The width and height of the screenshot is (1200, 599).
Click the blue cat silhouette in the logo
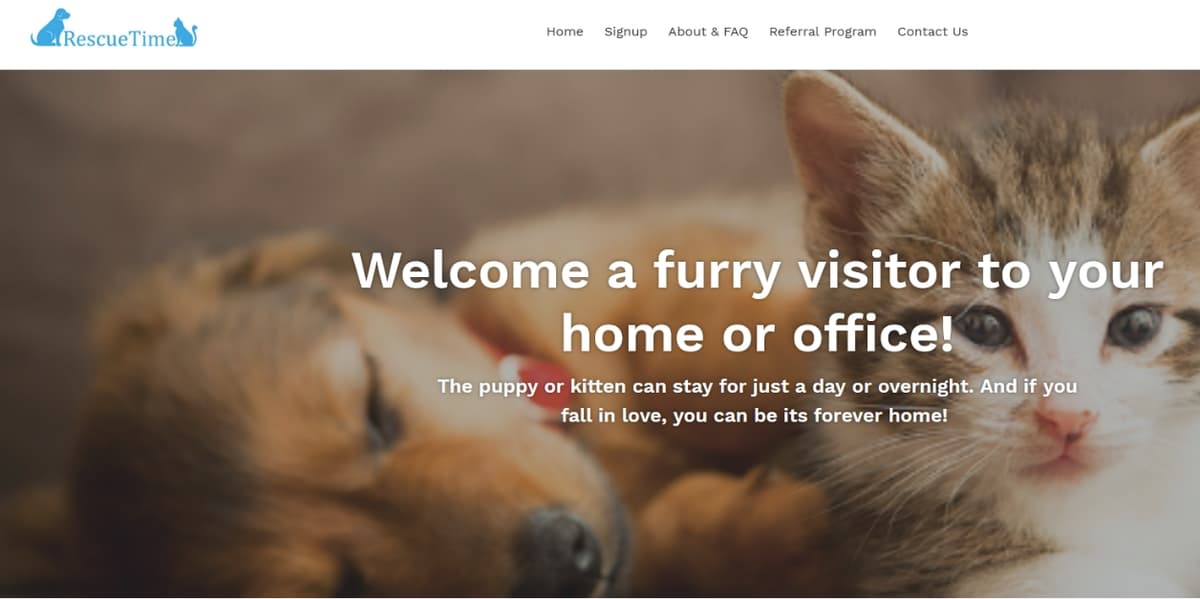[186, 32]
